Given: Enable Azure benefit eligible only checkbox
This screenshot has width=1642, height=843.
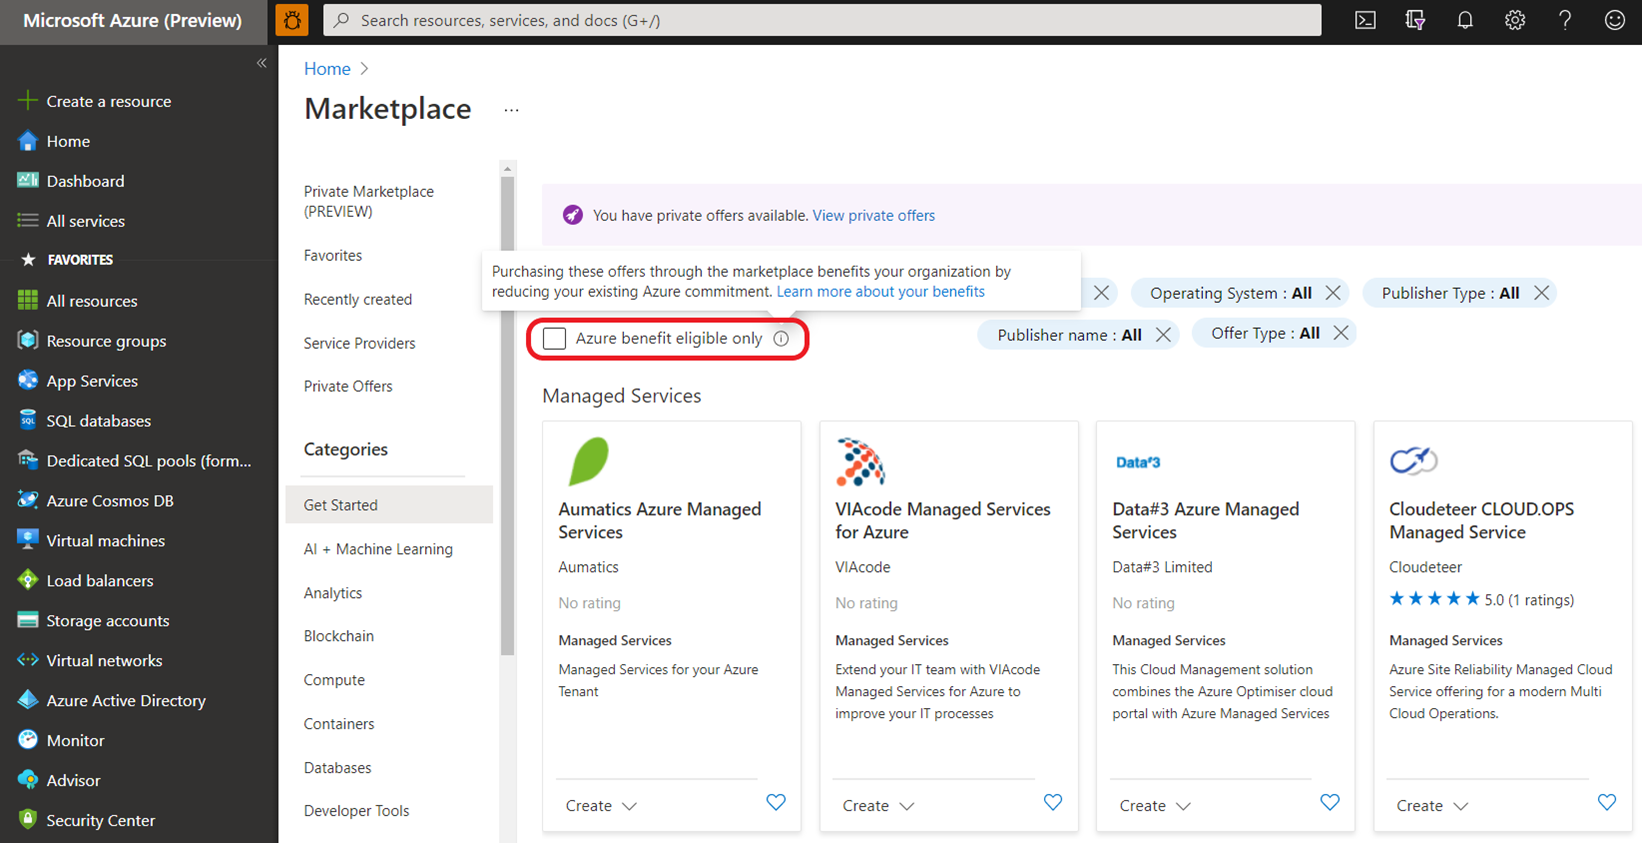Looking at the screenshot, I should [554, 339].
